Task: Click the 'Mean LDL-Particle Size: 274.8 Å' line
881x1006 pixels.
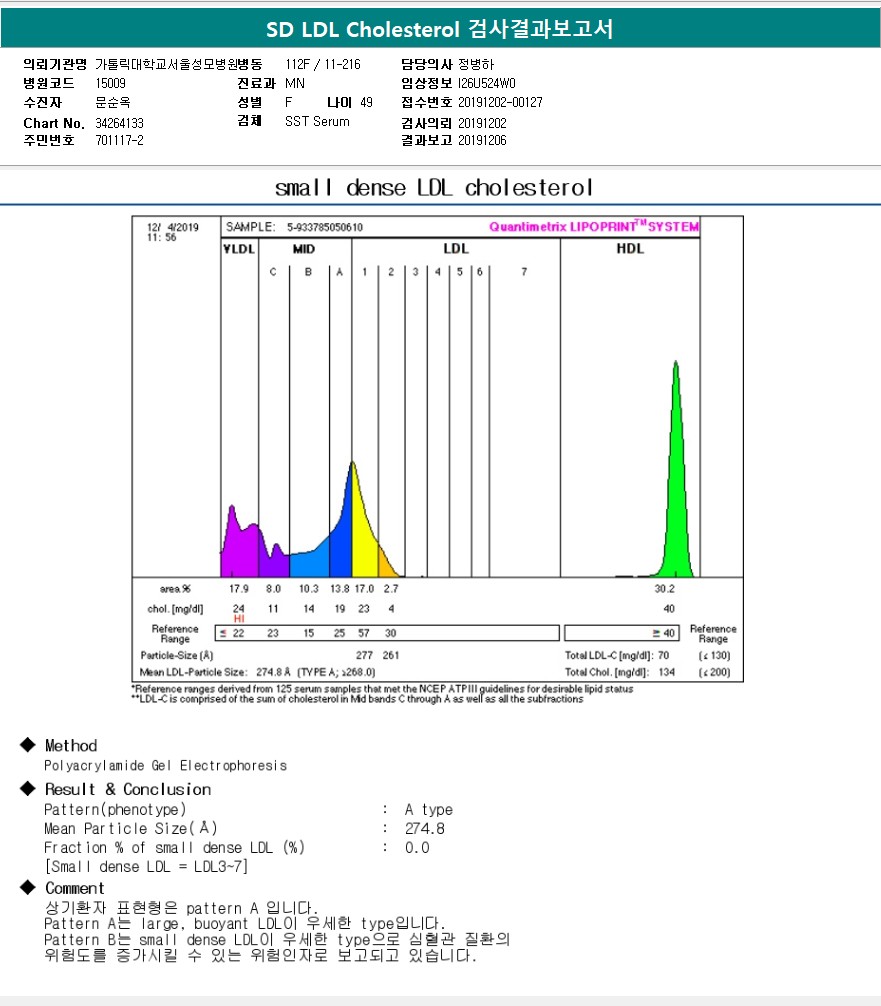Action: 215,672
